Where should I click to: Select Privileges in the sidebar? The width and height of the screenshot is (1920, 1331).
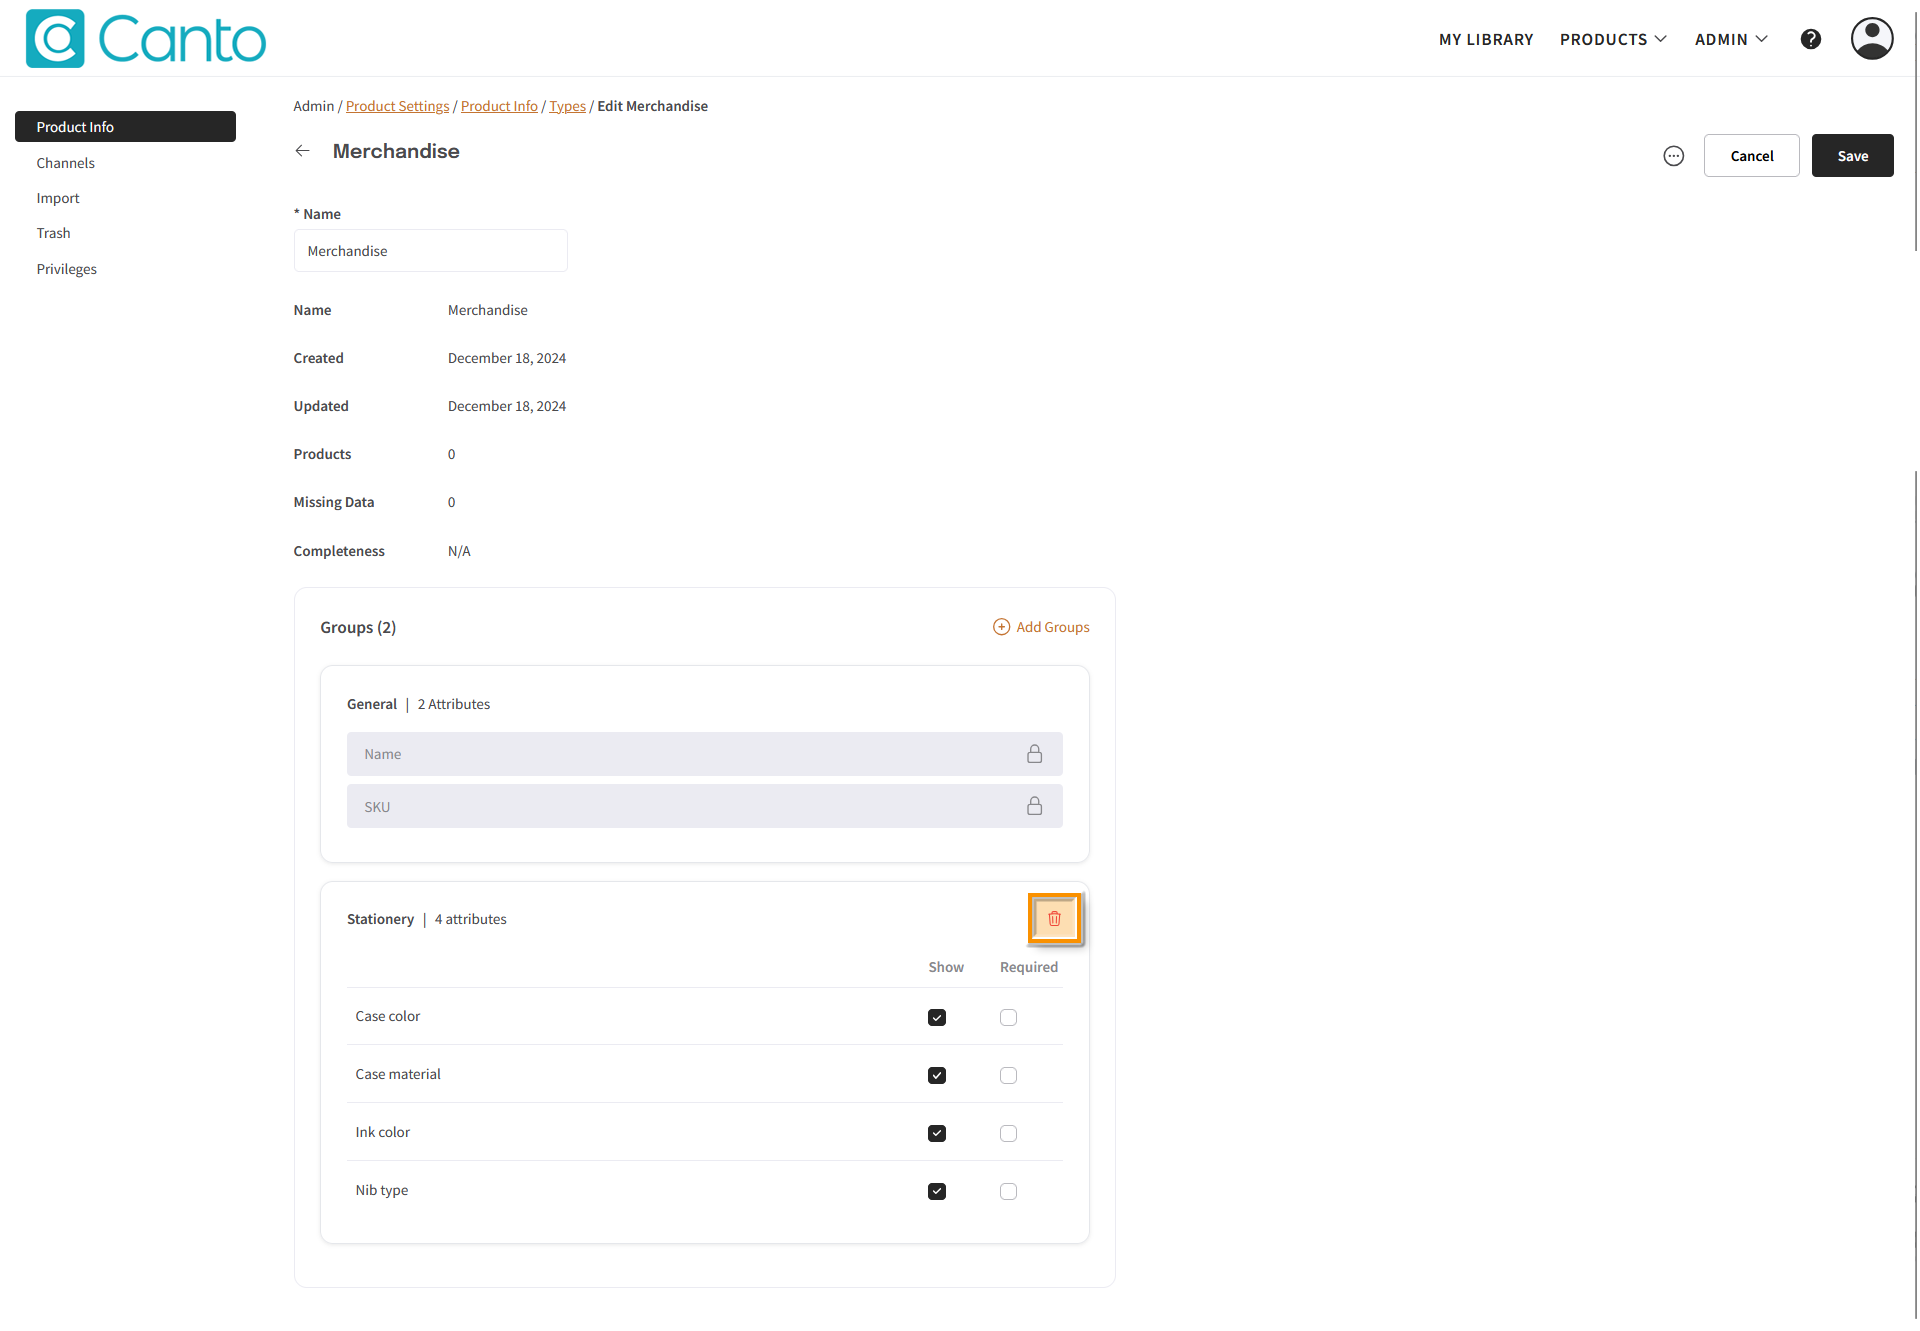click(67, 269)
